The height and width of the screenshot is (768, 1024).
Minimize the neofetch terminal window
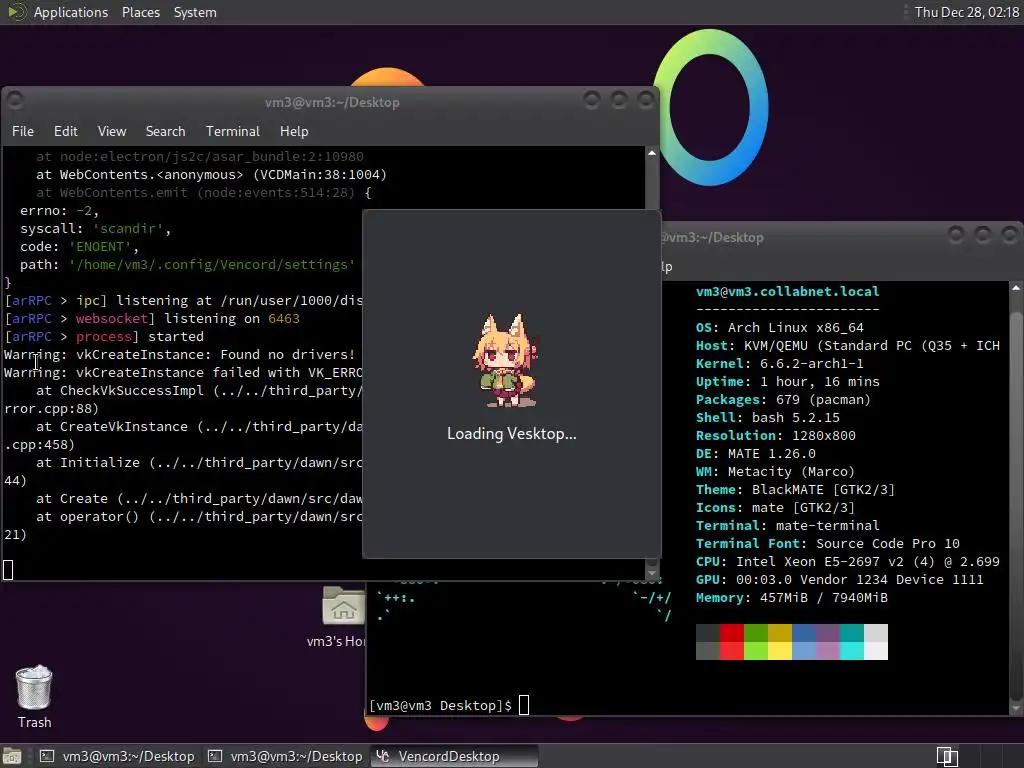pyautogui.click(x=956, y=235)
